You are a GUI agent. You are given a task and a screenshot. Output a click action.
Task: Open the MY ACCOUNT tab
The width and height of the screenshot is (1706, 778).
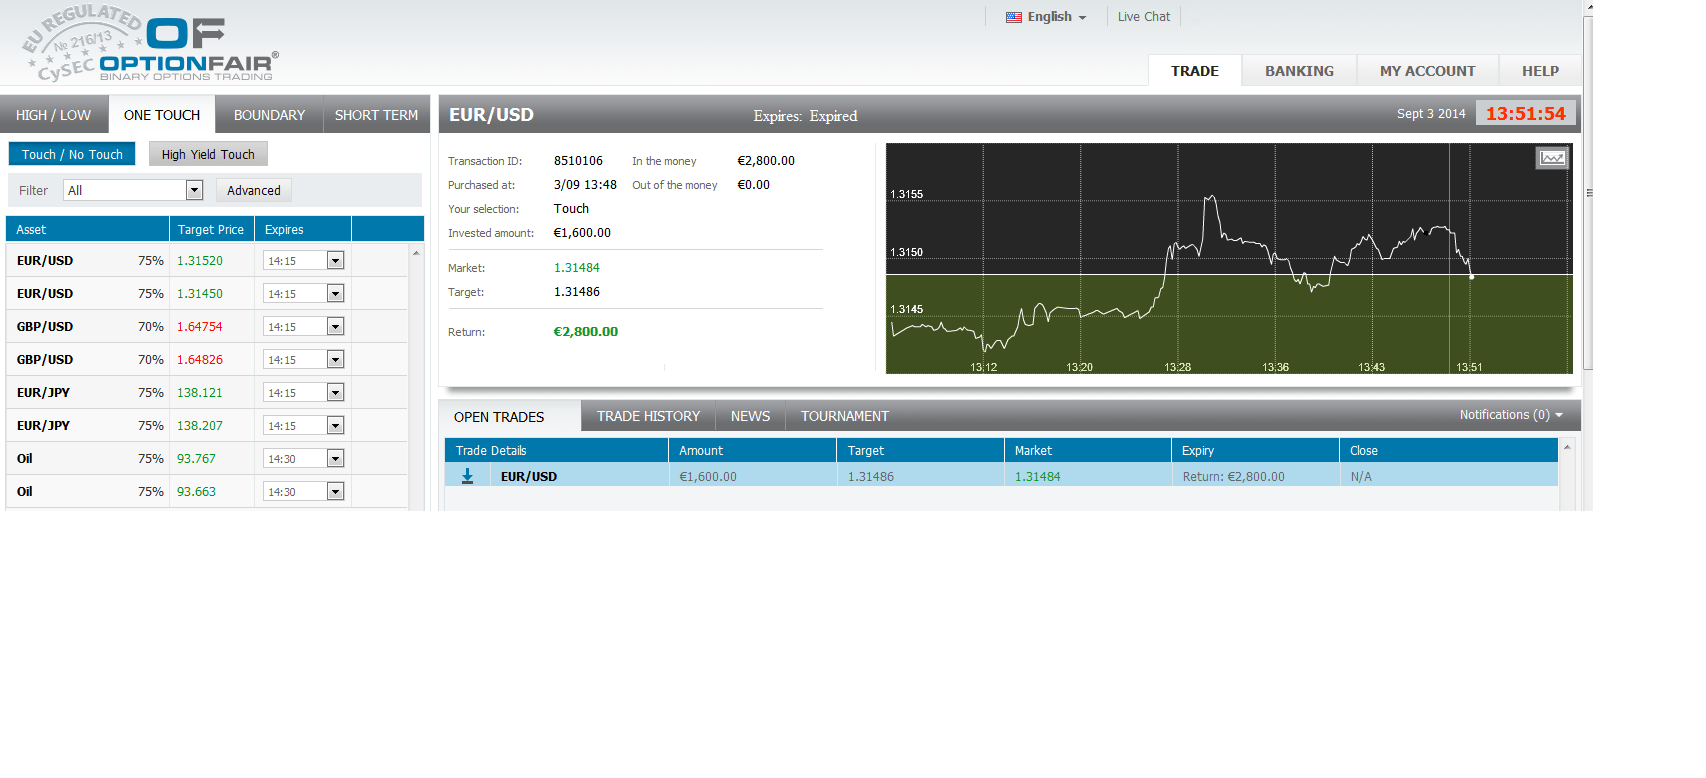point(1427,71)
